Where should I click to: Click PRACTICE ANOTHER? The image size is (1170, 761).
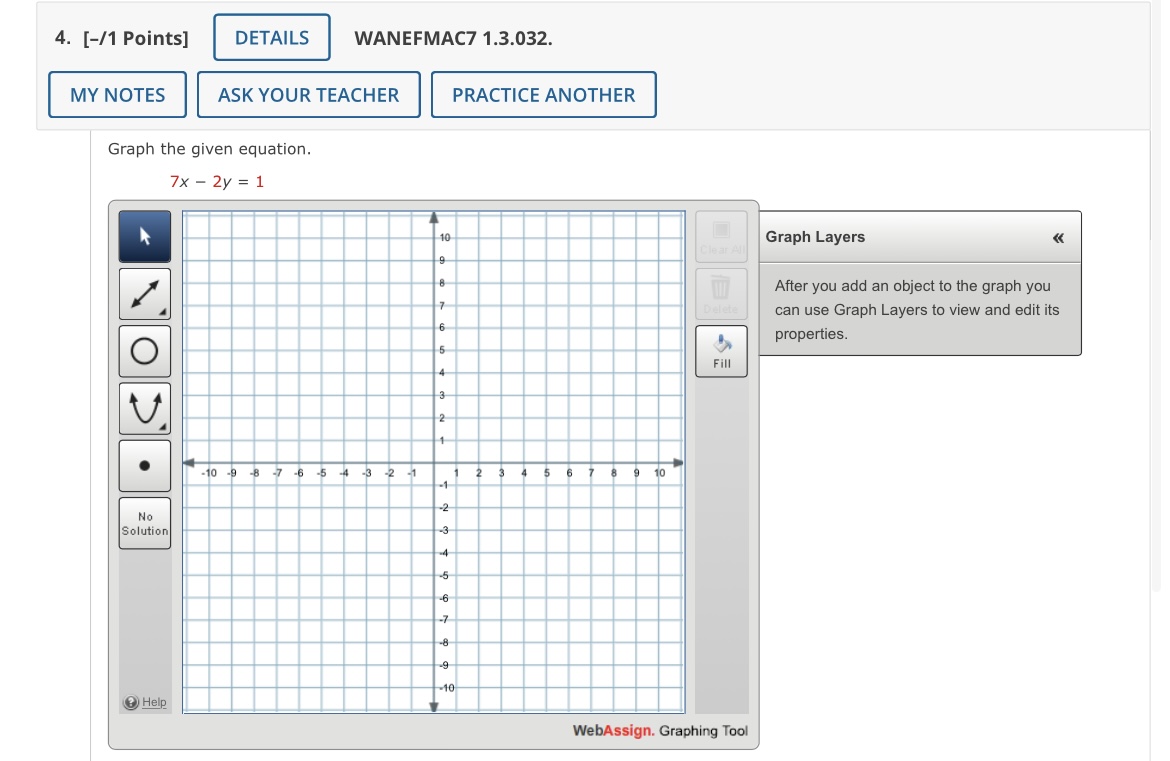point(544,95)
